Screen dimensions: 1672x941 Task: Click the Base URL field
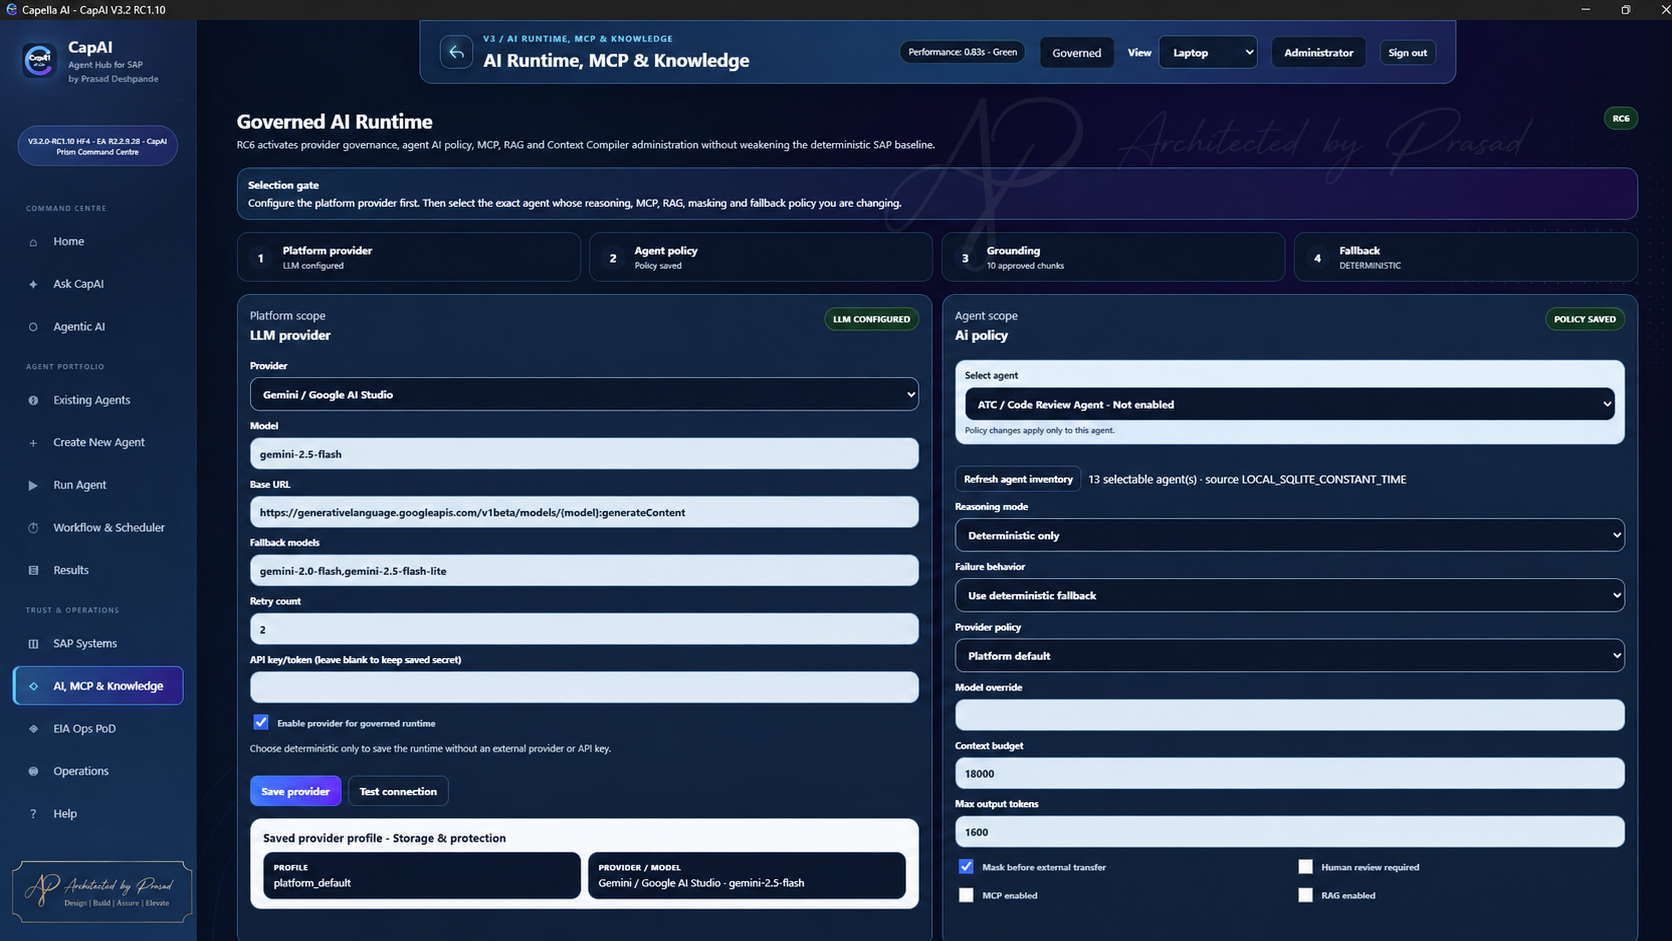584,512
